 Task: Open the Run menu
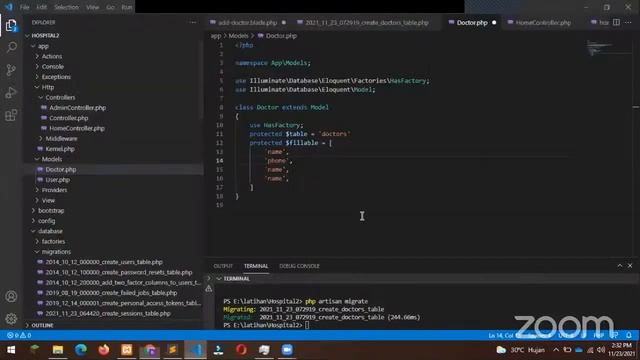127,7
